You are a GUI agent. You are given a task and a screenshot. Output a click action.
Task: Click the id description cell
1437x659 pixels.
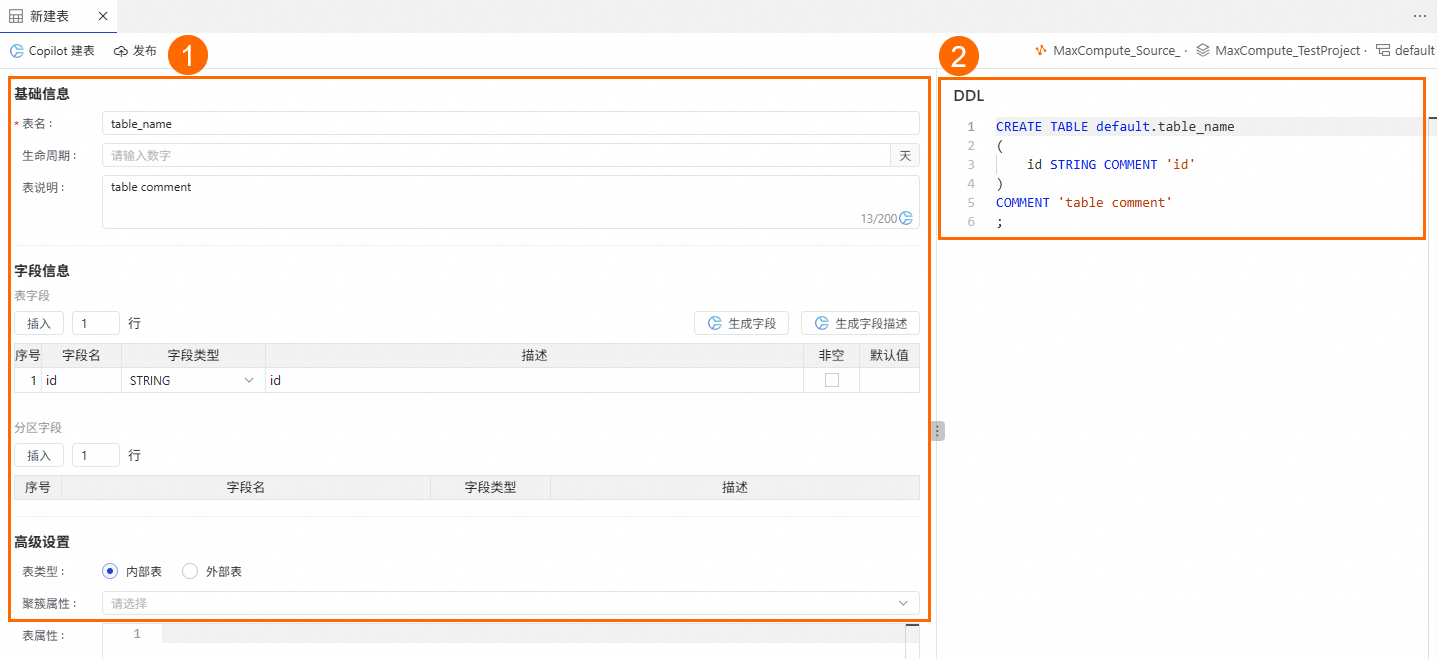[x=535, y=380]
